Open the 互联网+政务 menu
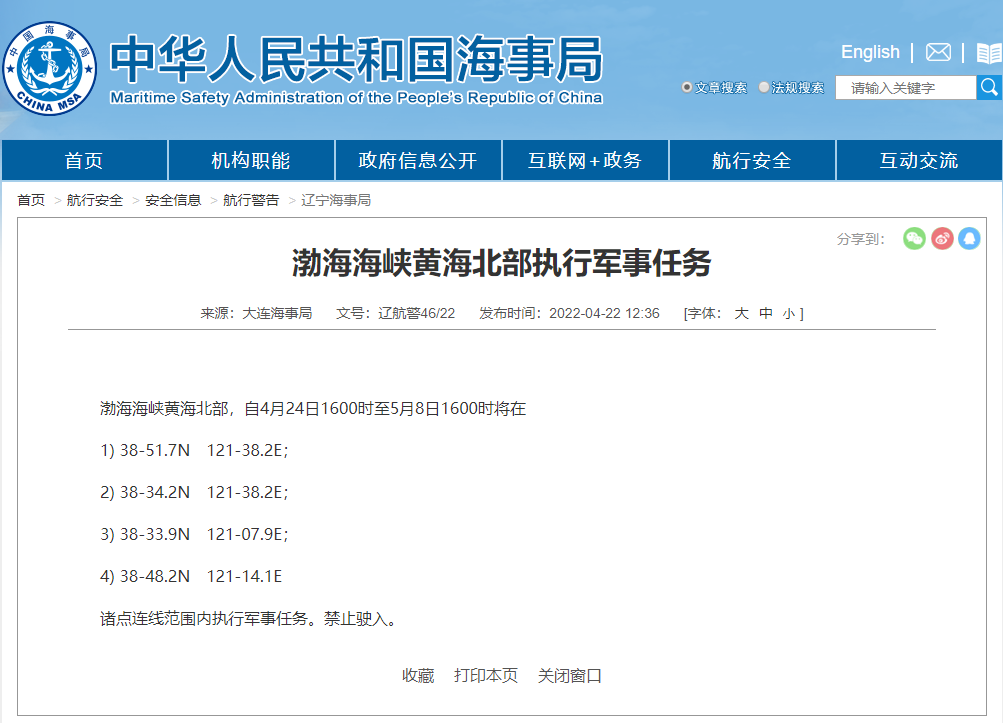This screenshot has width=1003, height=723. (584, 161)
